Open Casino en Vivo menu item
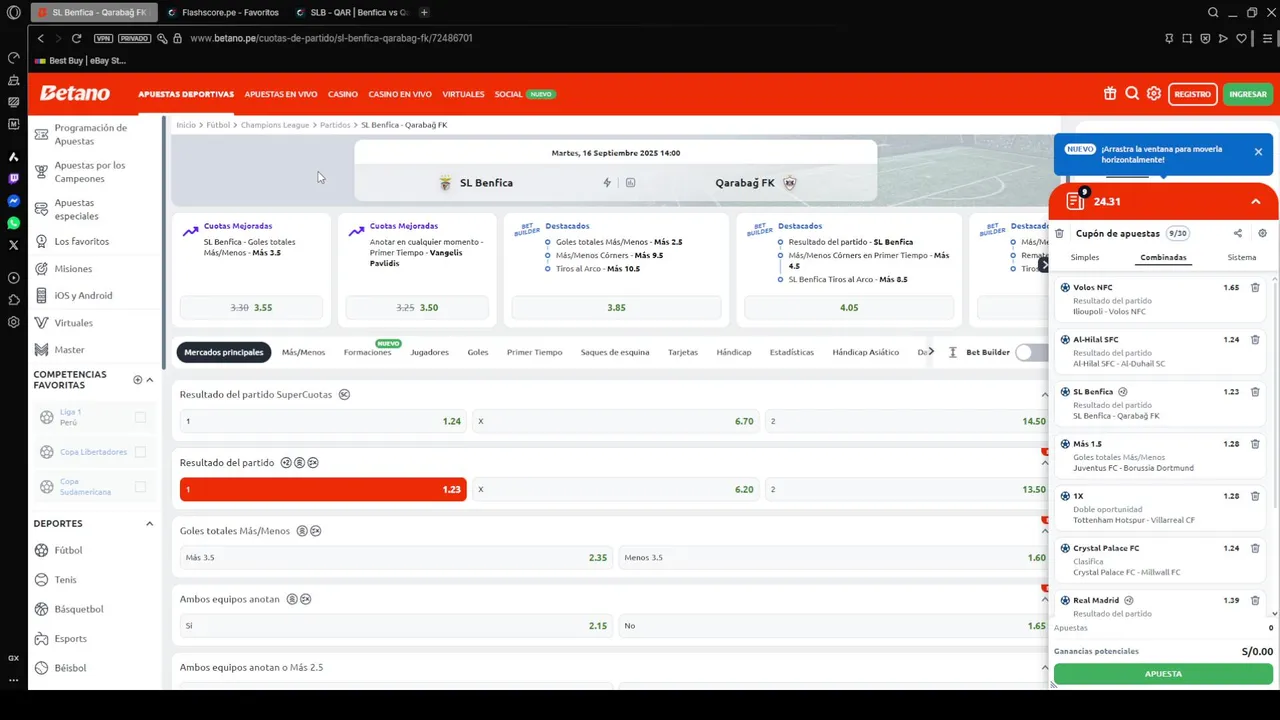This screenshot has height=720, width=1280. 400,94
